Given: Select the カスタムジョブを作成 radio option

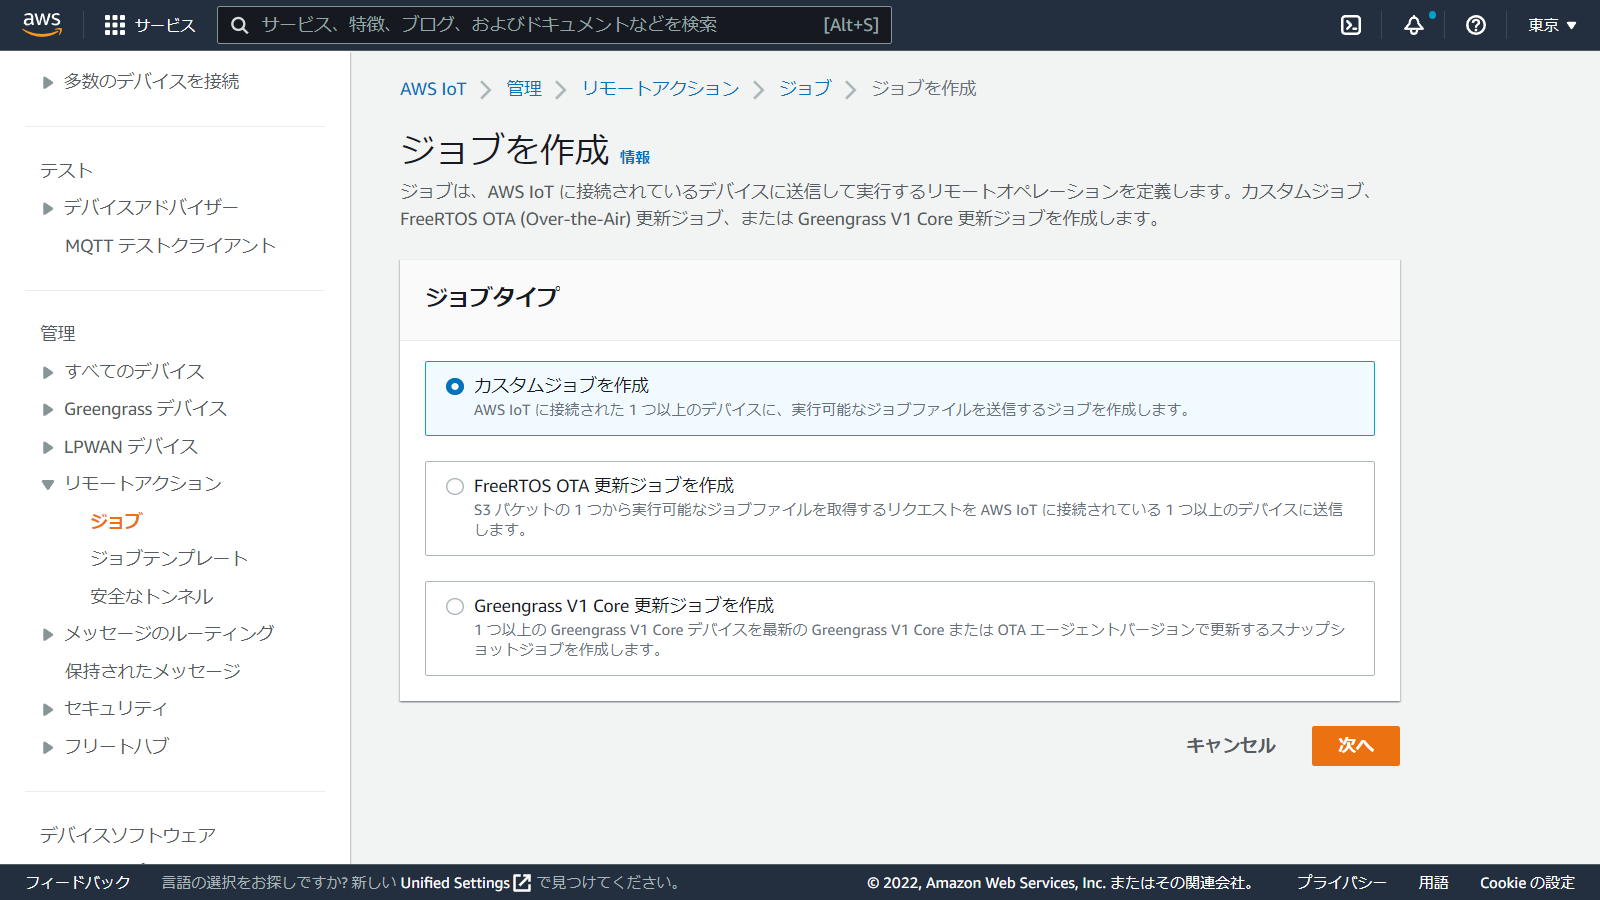Looking at the screenshot, I should (455, 386).
